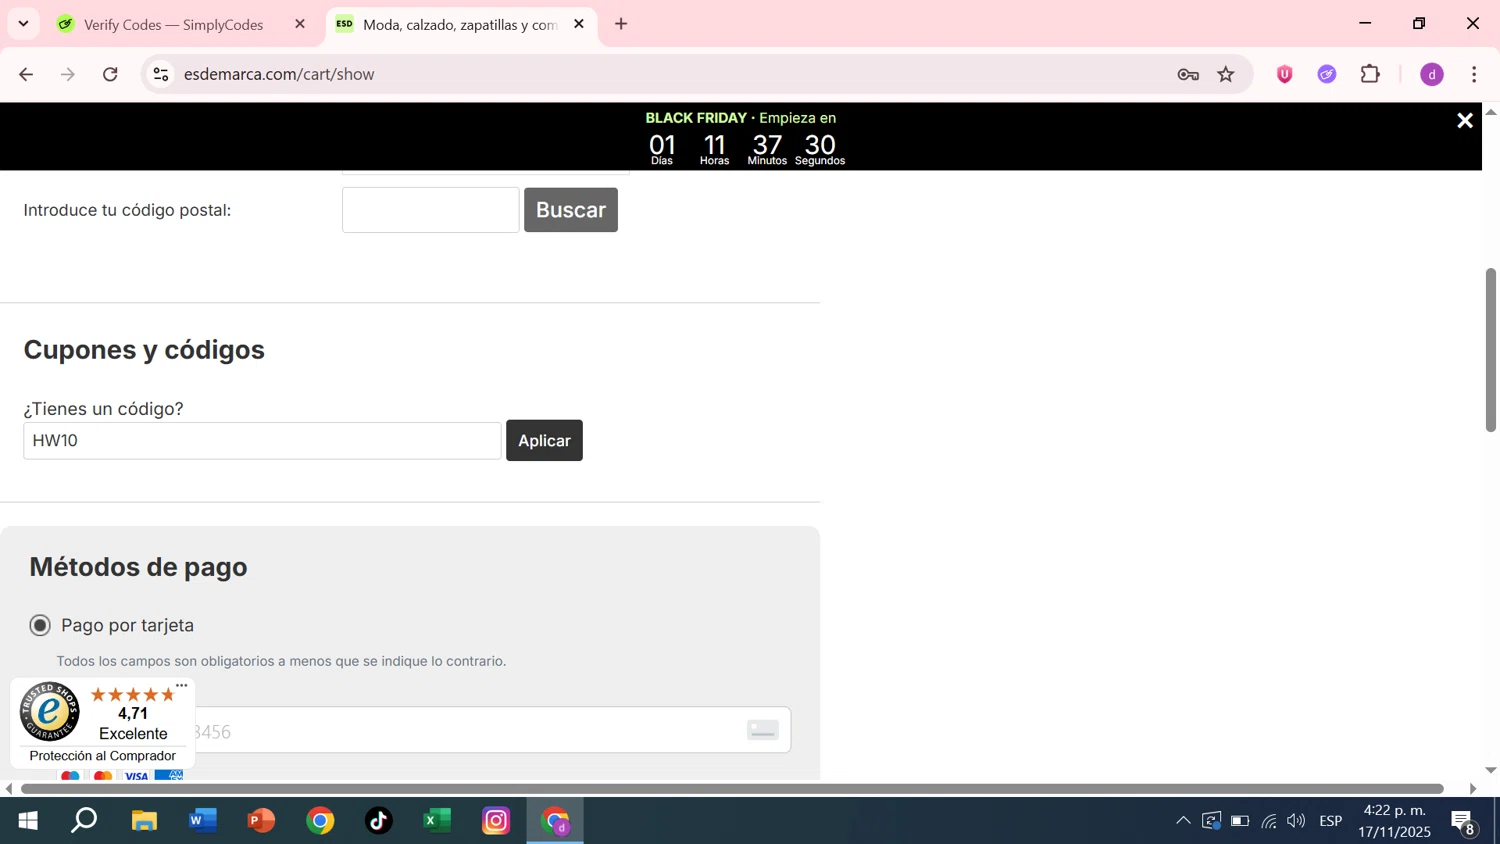The image size is (1500, 844).
Task: Switch to the Verify Codes — SimplyCodes tab
Action: [174, 25]
